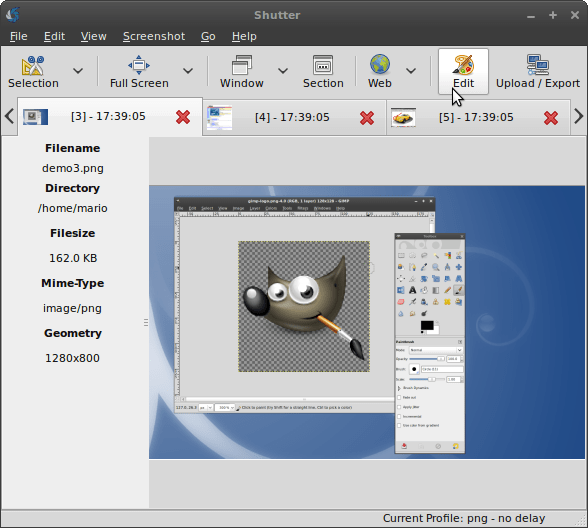This screenshot has height=528, width=588.
Task: Click the directory /home/mario
Action: (73, 208)
